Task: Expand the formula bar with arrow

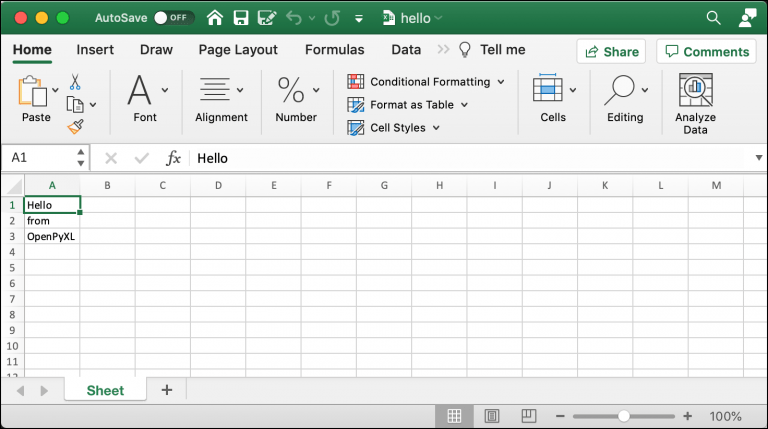Action: pos(759,158)
